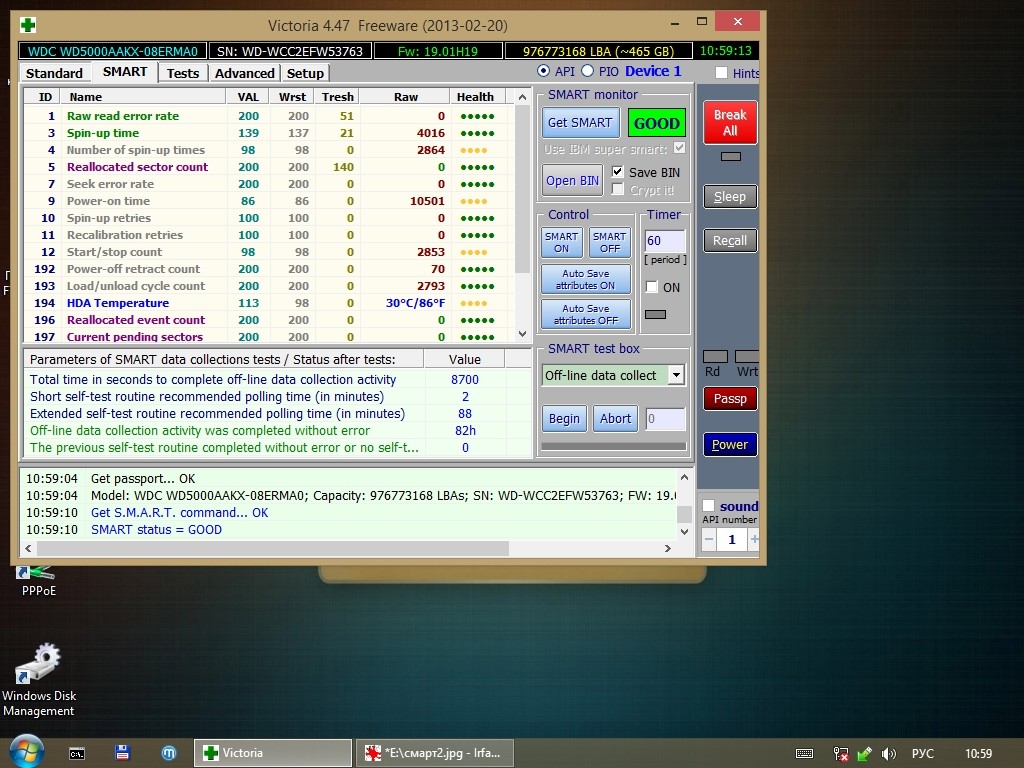Click the blue Power button
Viewport: 1024px width, 768px height.
(730, 445)
